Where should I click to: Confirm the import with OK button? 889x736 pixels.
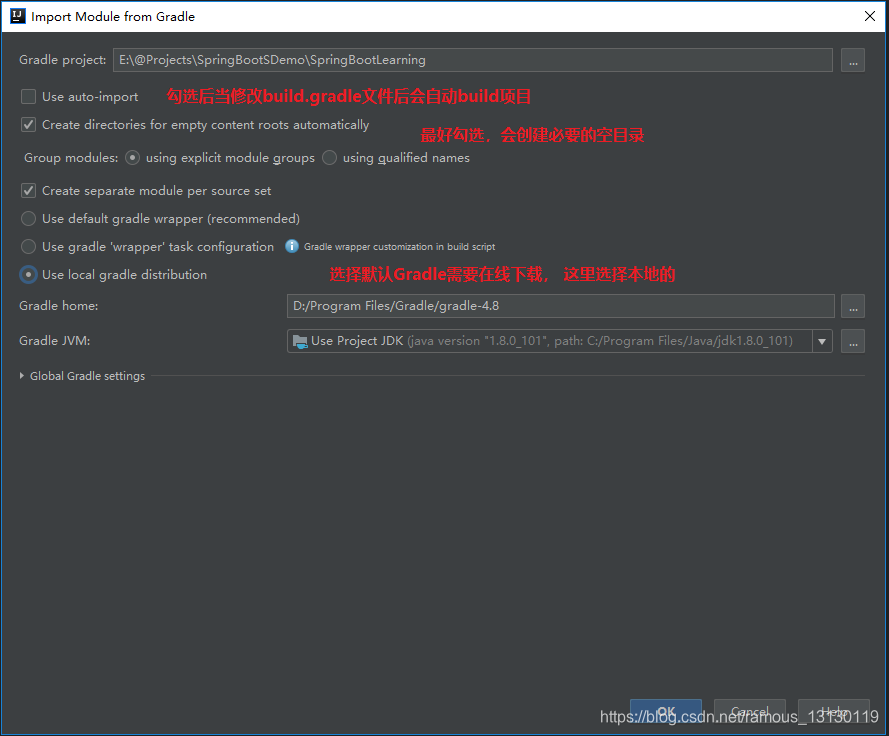pos(666,711)
